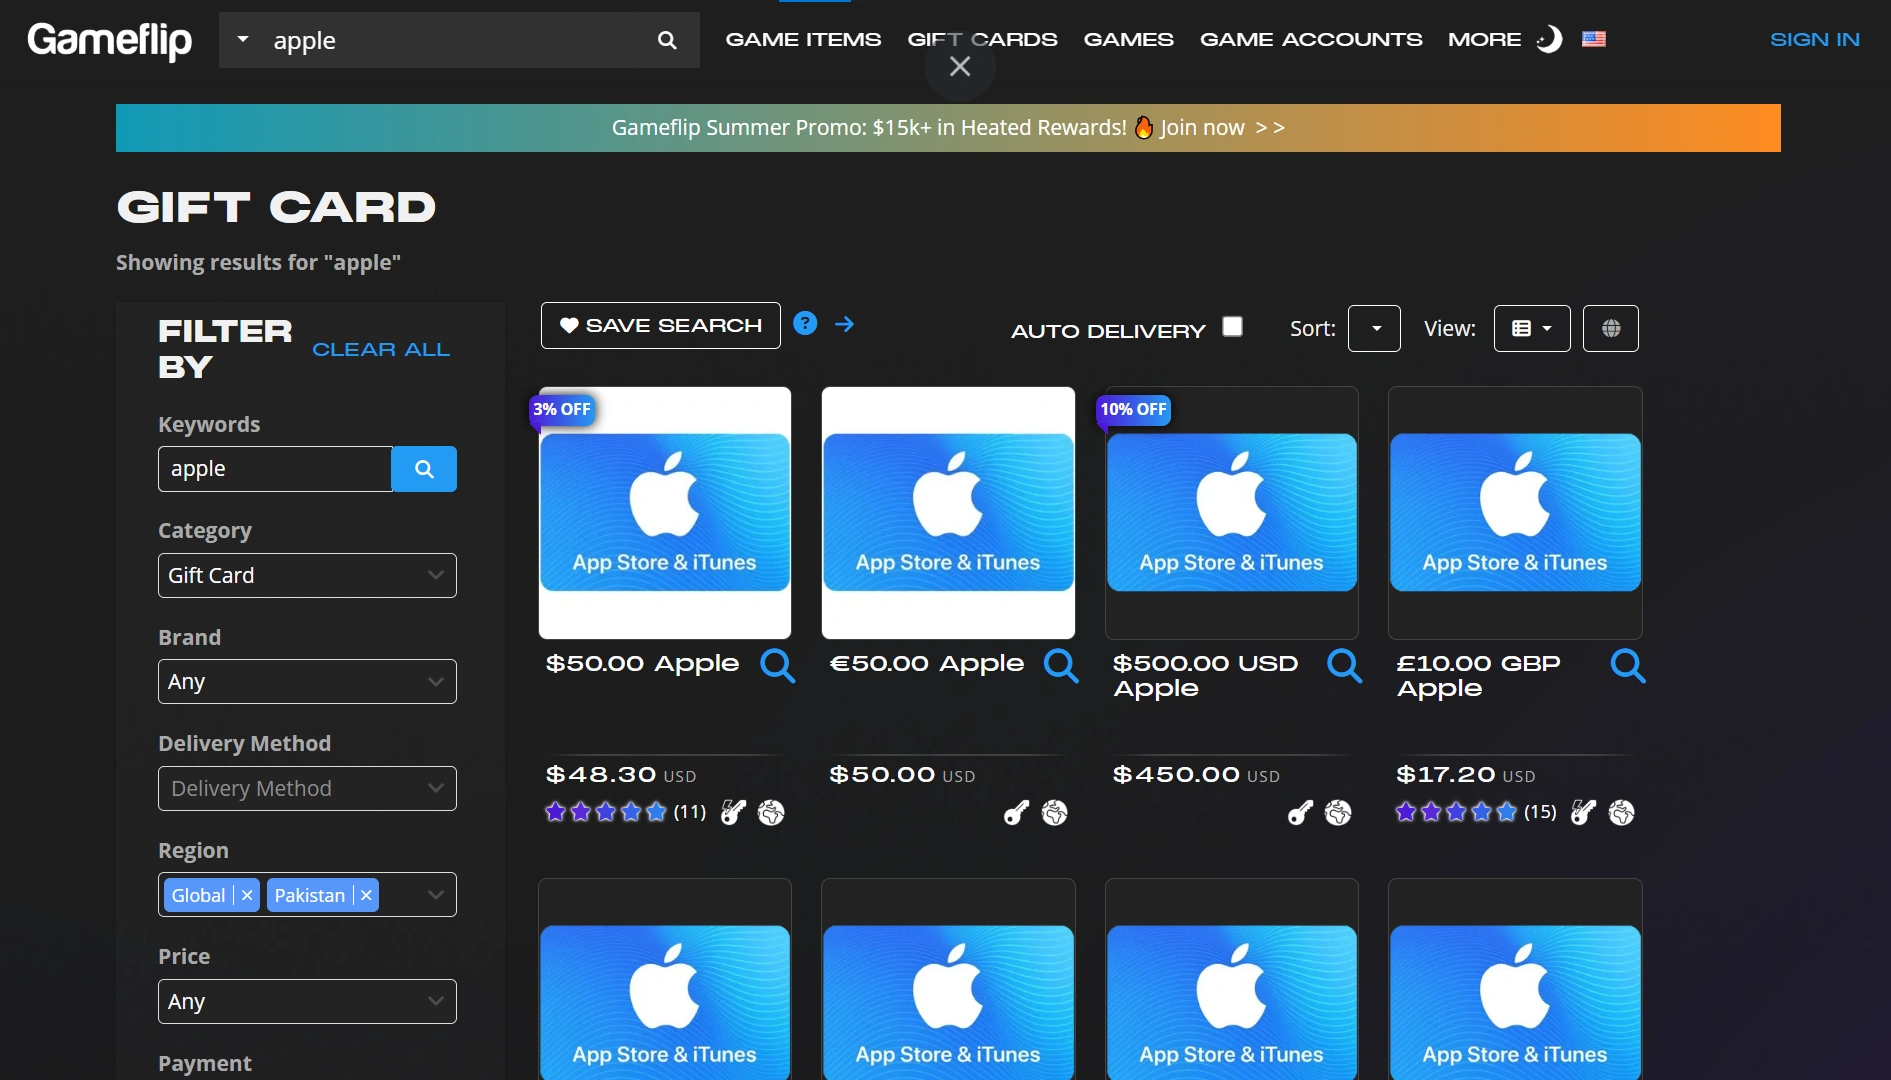Click the Summer Promo Join now banner

tap(948, 128)
